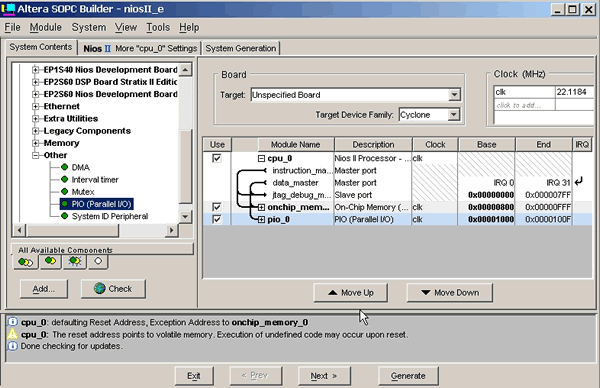
Task: Click the clk frequency value 22.1184
Action: [x=574, y=92]
